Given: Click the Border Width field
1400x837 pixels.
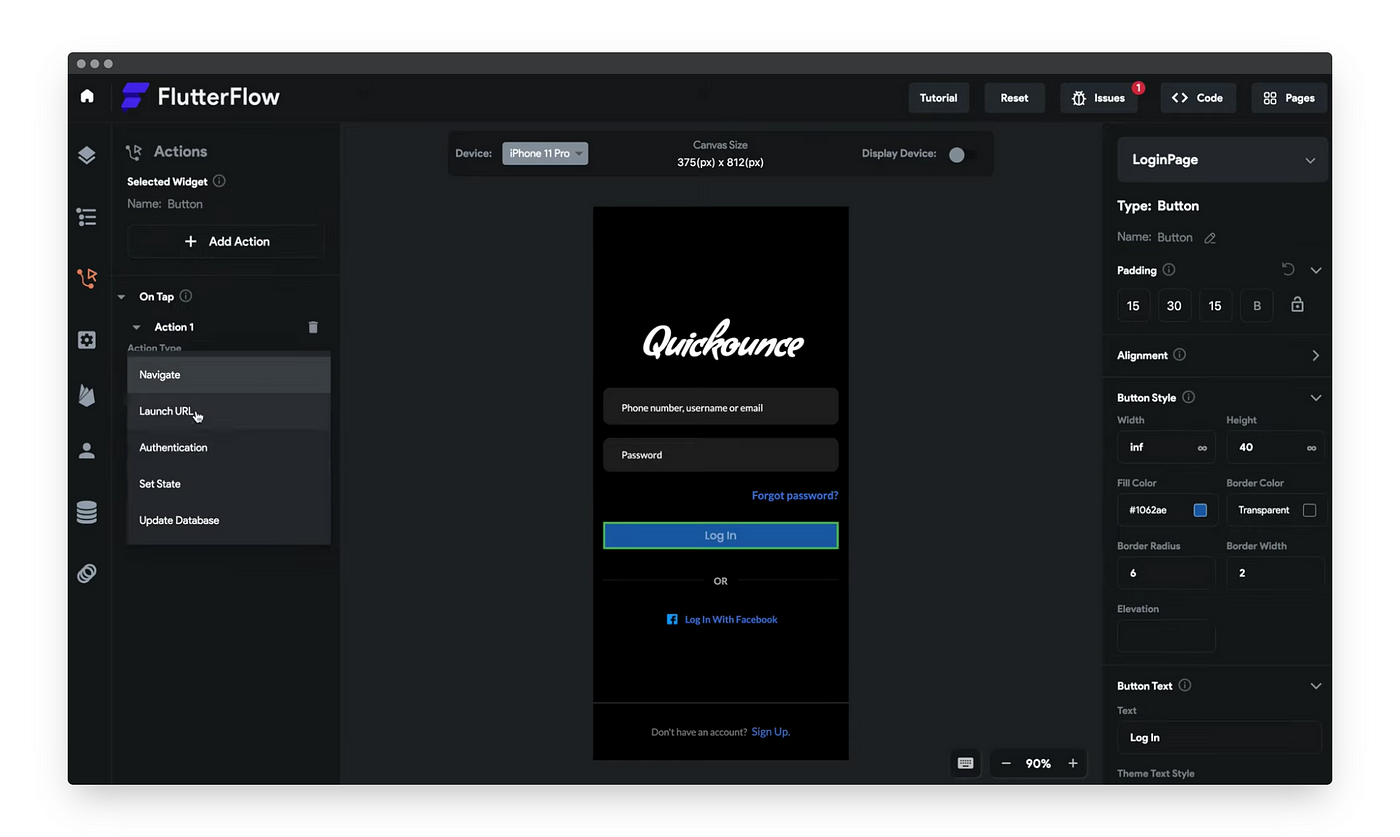Looking at the screenshot, I should click(x=1275, y=573).
